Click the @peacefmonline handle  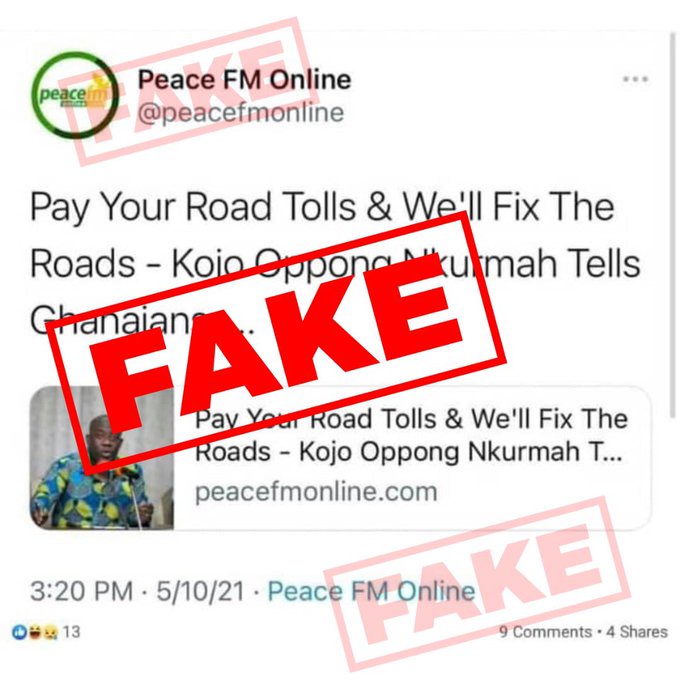(x=241, y=113)
